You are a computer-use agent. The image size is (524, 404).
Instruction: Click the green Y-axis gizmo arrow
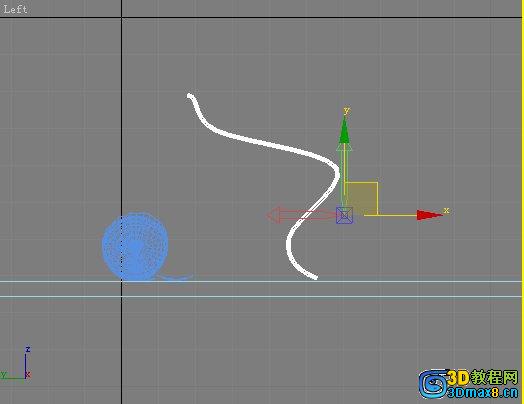point(344,130)
